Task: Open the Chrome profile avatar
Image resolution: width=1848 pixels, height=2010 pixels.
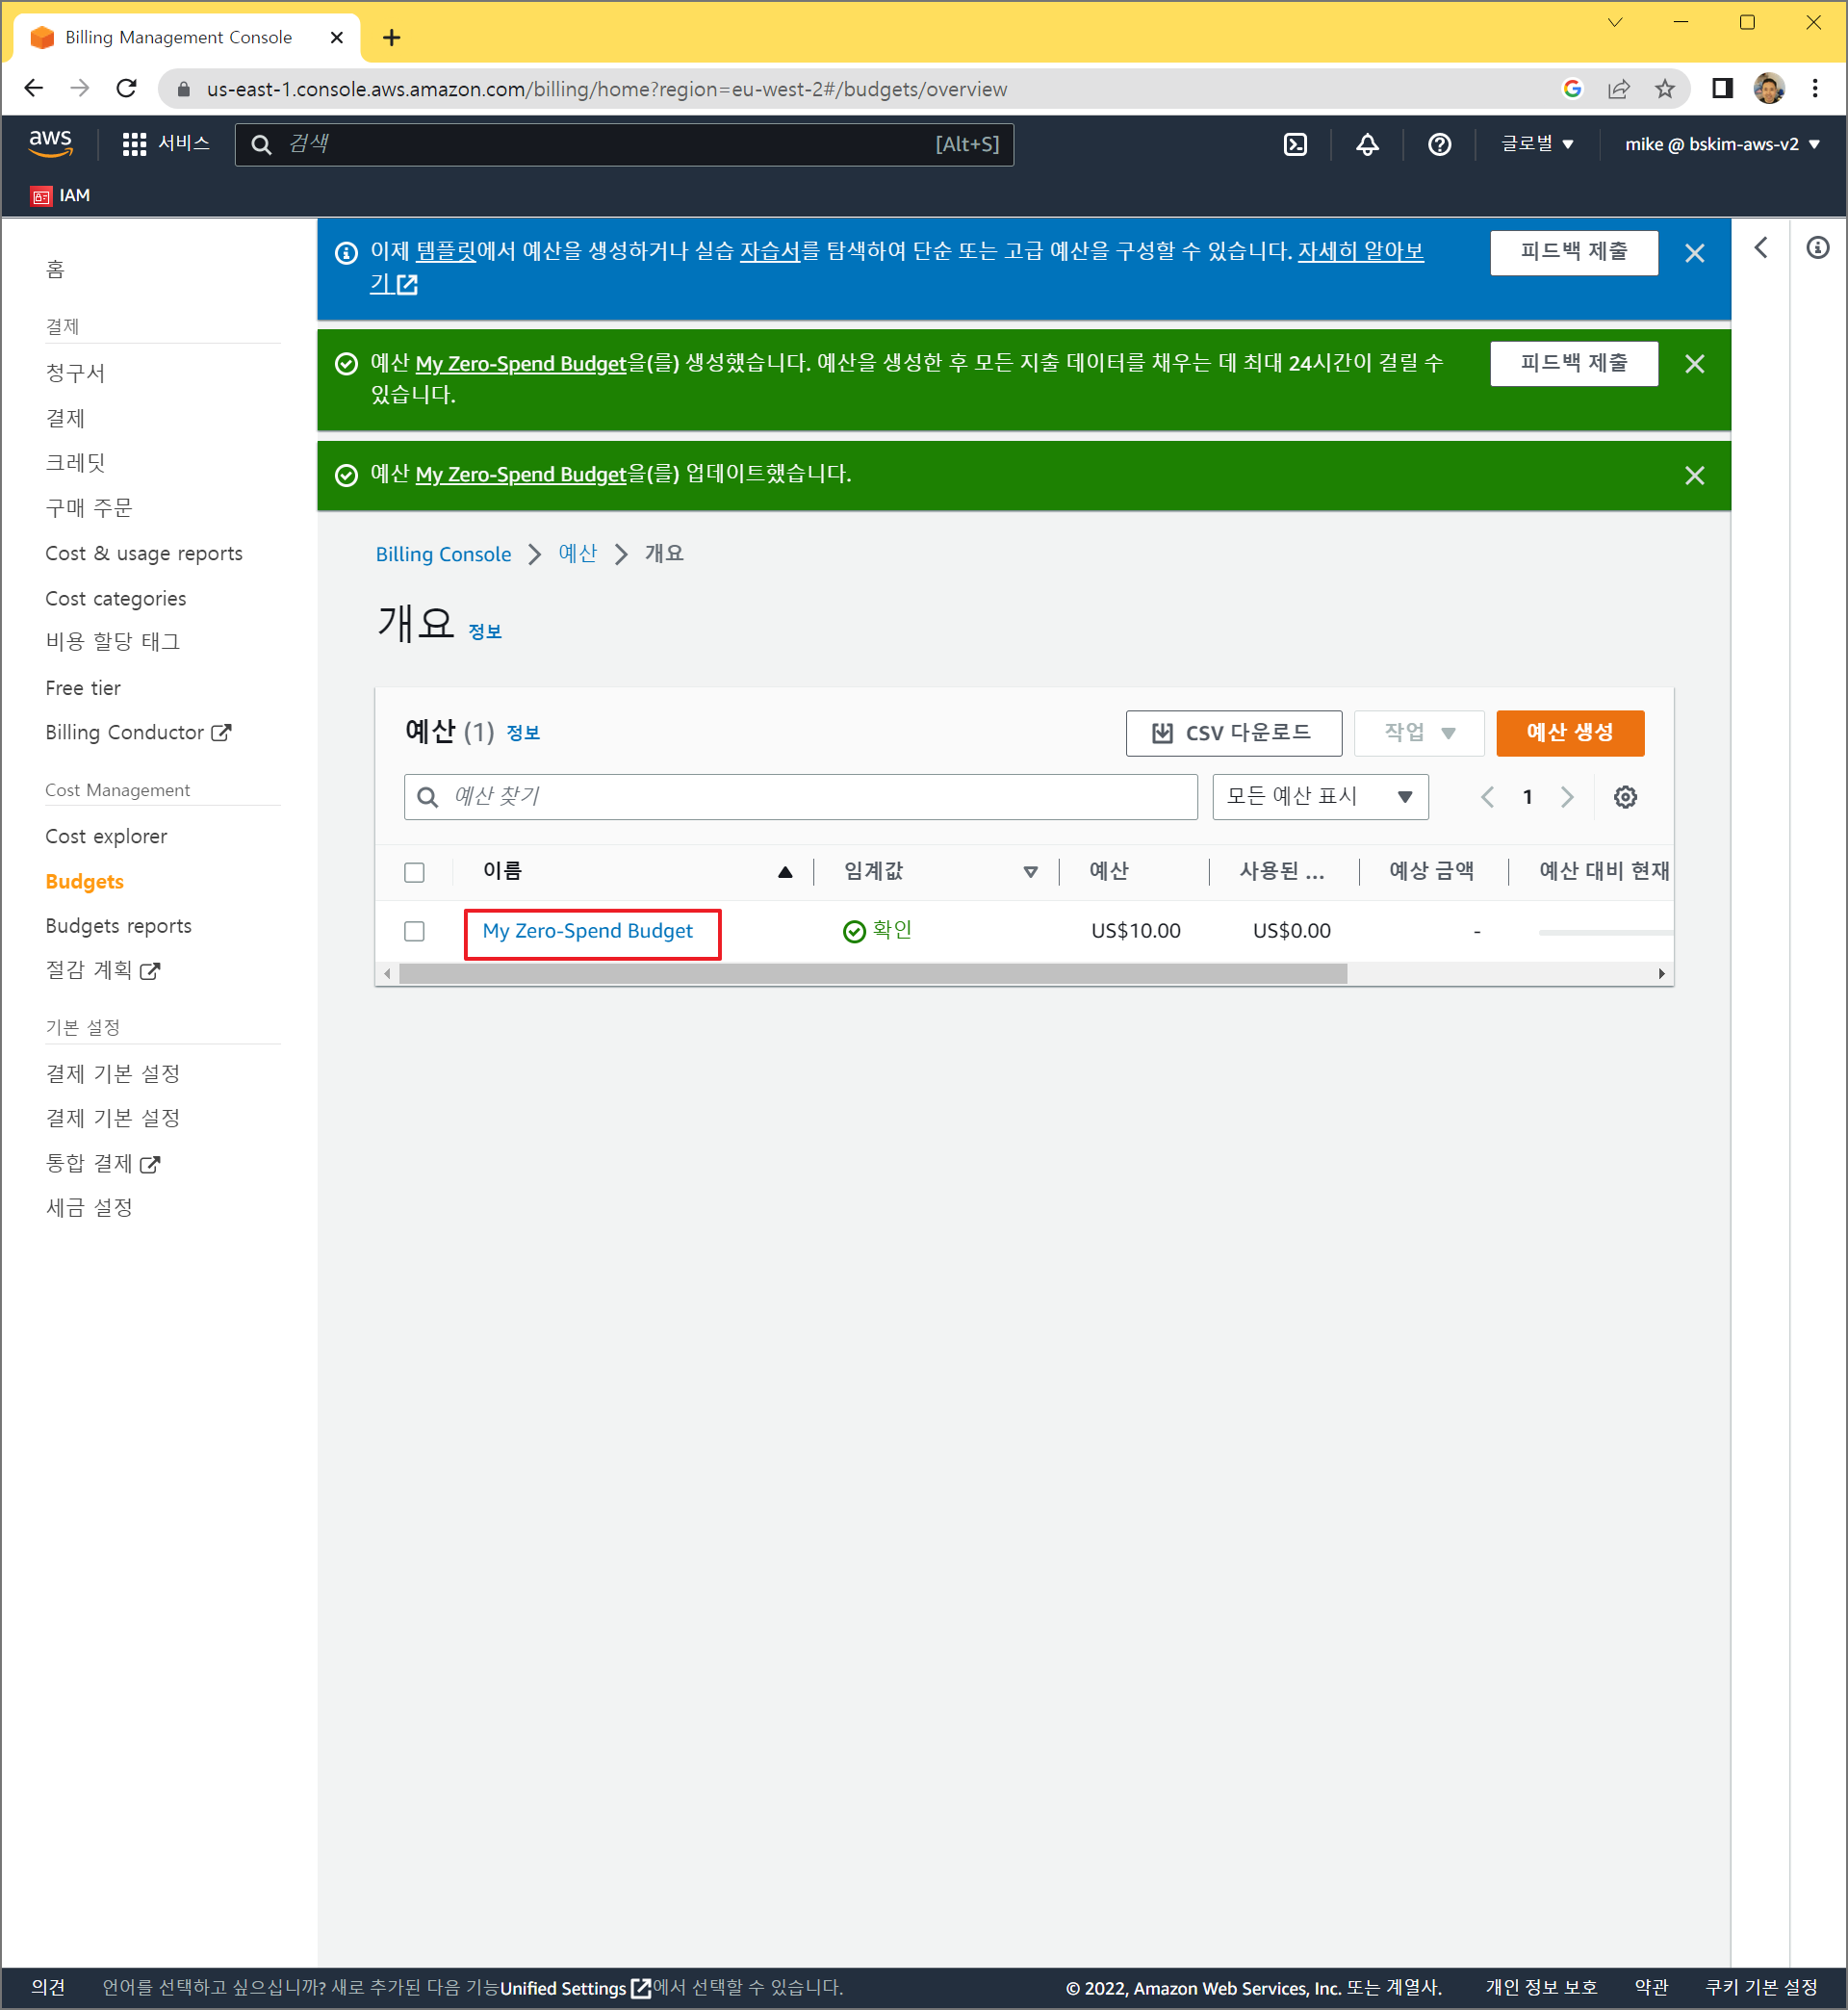Action: pyautogui.click(x=1768, y=89)
